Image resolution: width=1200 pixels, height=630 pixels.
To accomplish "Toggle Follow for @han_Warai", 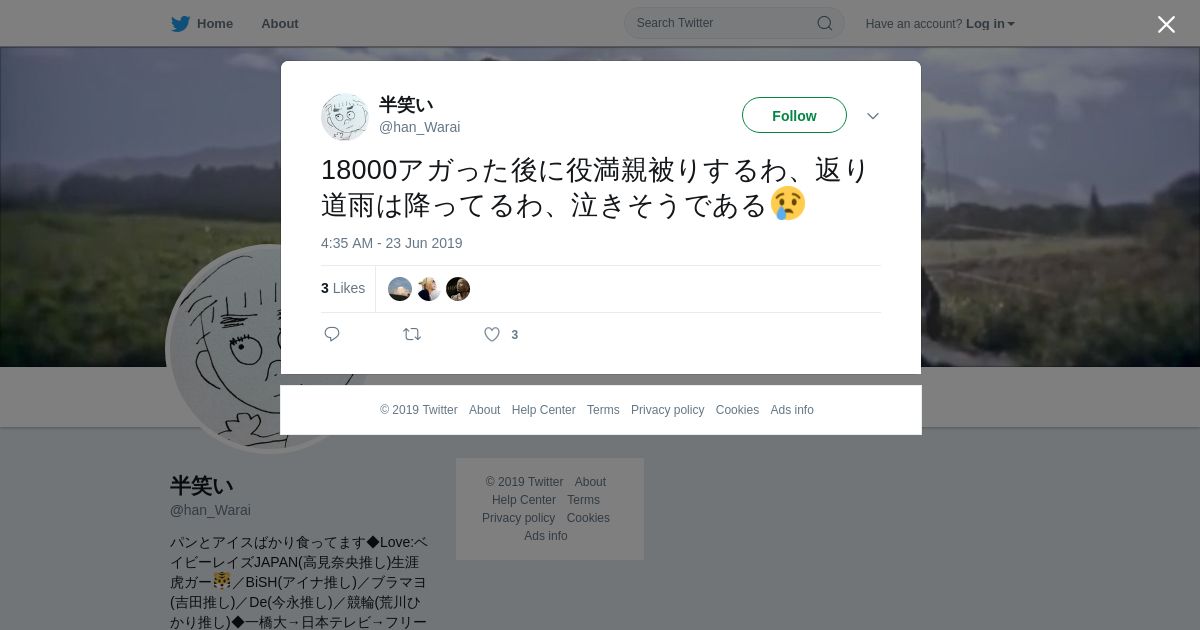I will click(794, 116).
